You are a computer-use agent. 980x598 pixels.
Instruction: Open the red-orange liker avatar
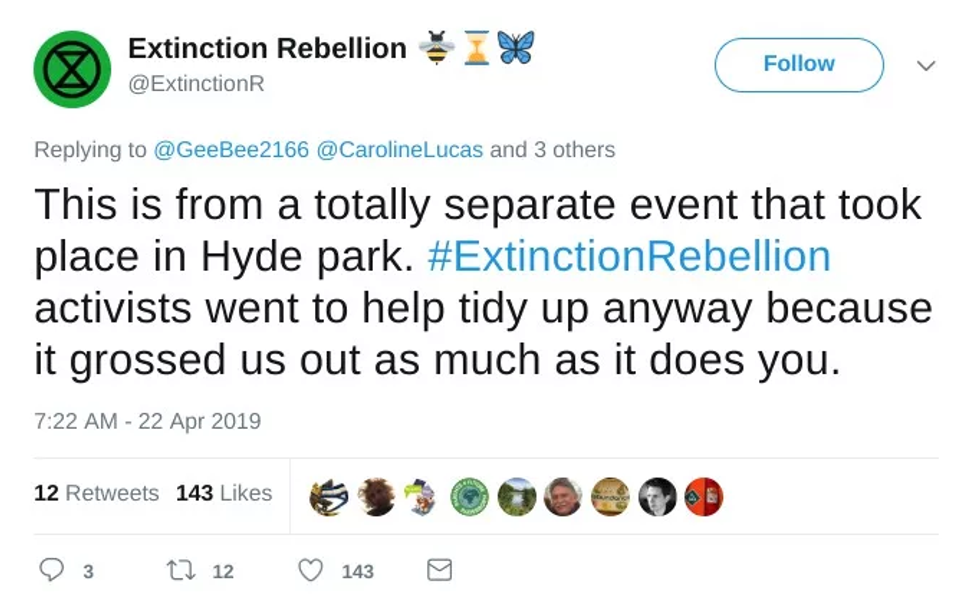click(703, 496)
